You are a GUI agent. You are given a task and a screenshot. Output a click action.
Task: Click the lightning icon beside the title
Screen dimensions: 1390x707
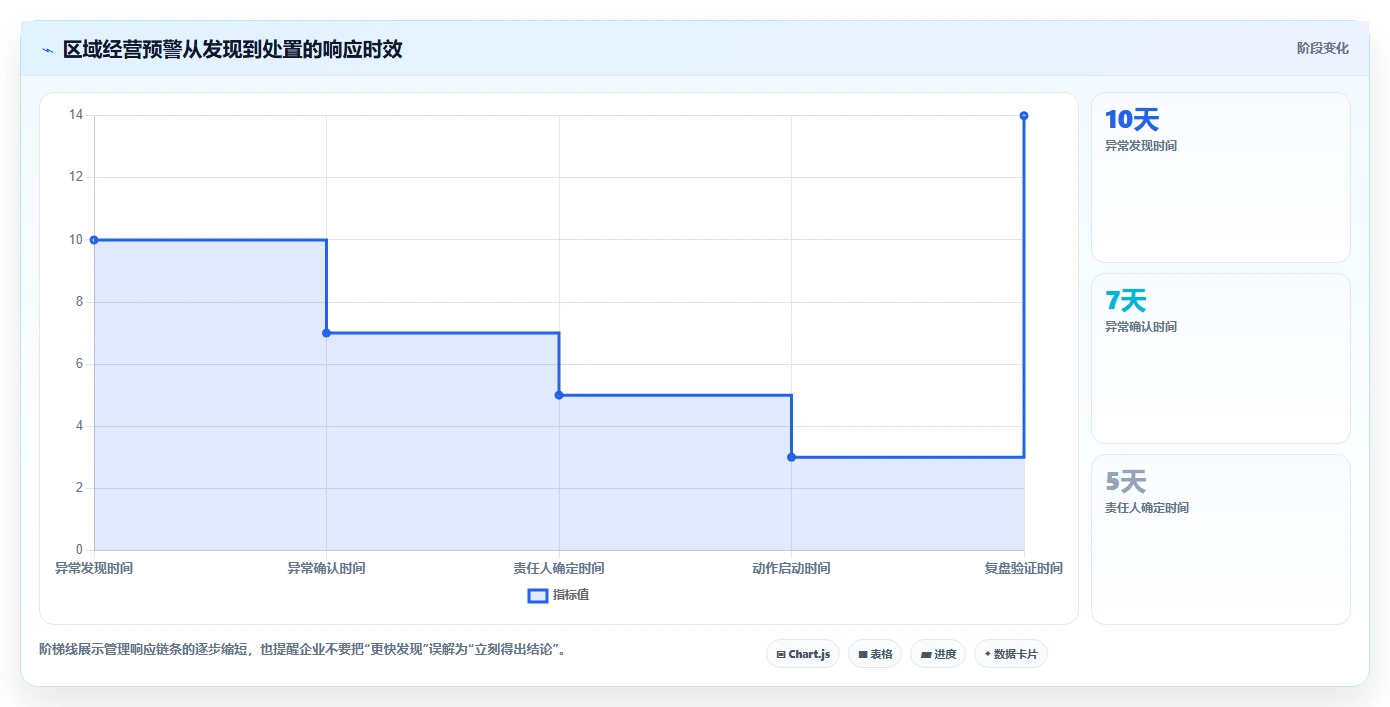(x=47, y=49)
